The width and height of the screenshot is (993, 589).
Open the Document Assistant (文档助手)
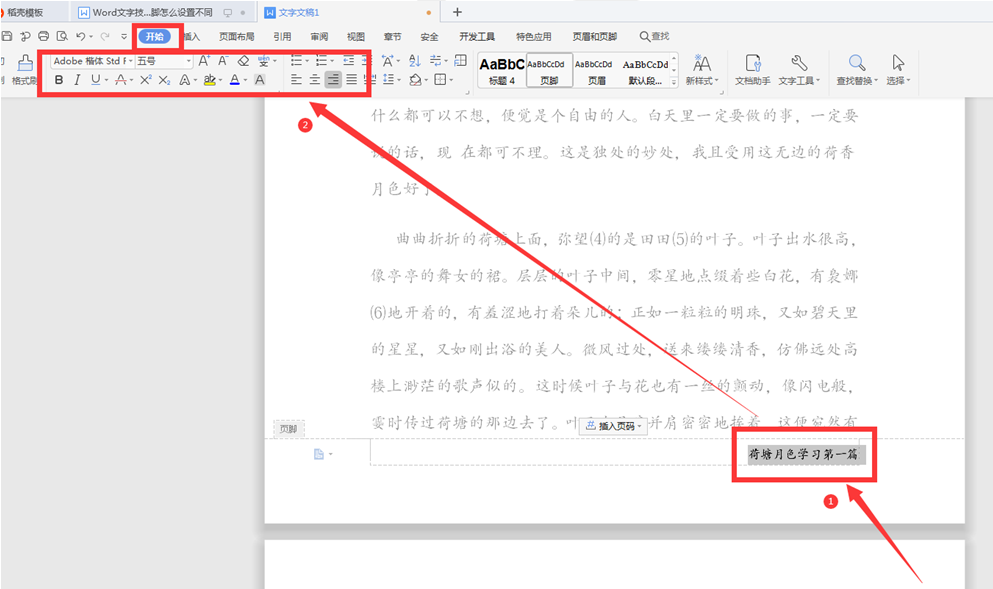pyautogui.click(x=752, y=70)
